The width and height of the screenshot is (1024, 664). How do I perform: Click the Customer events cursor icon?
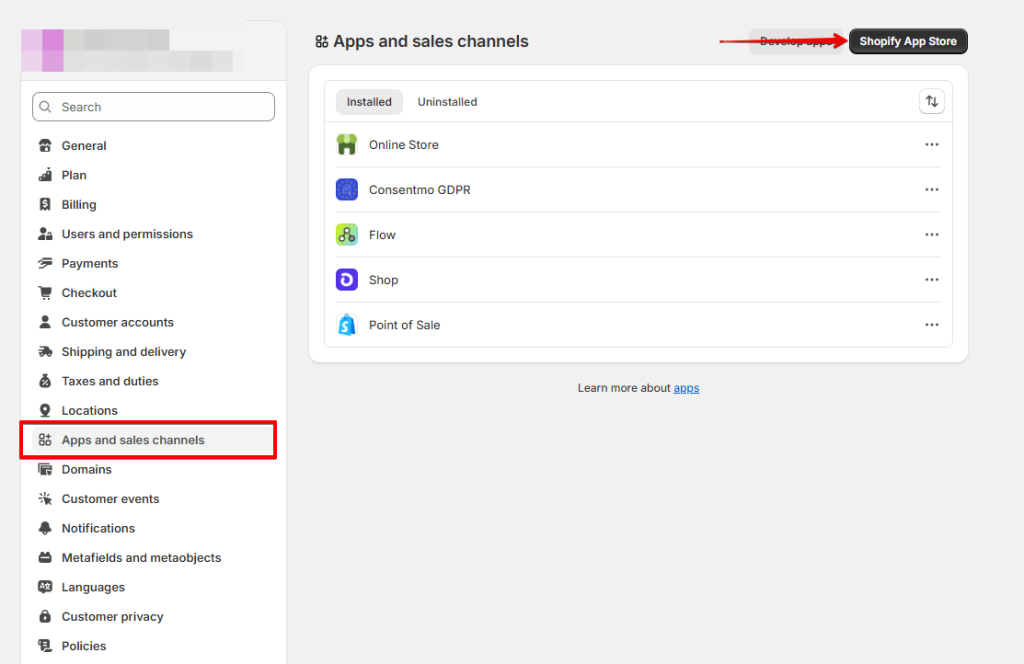[x=45, y=498]
